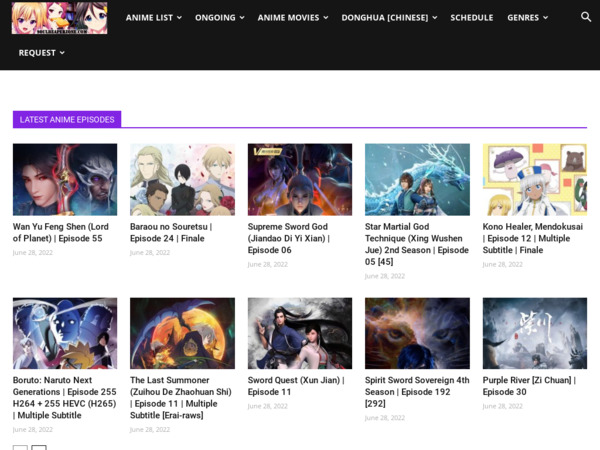Screen dimensions: 600x450
Task: Expand the Request dropdown arrow
Action: tap(62, 53)
